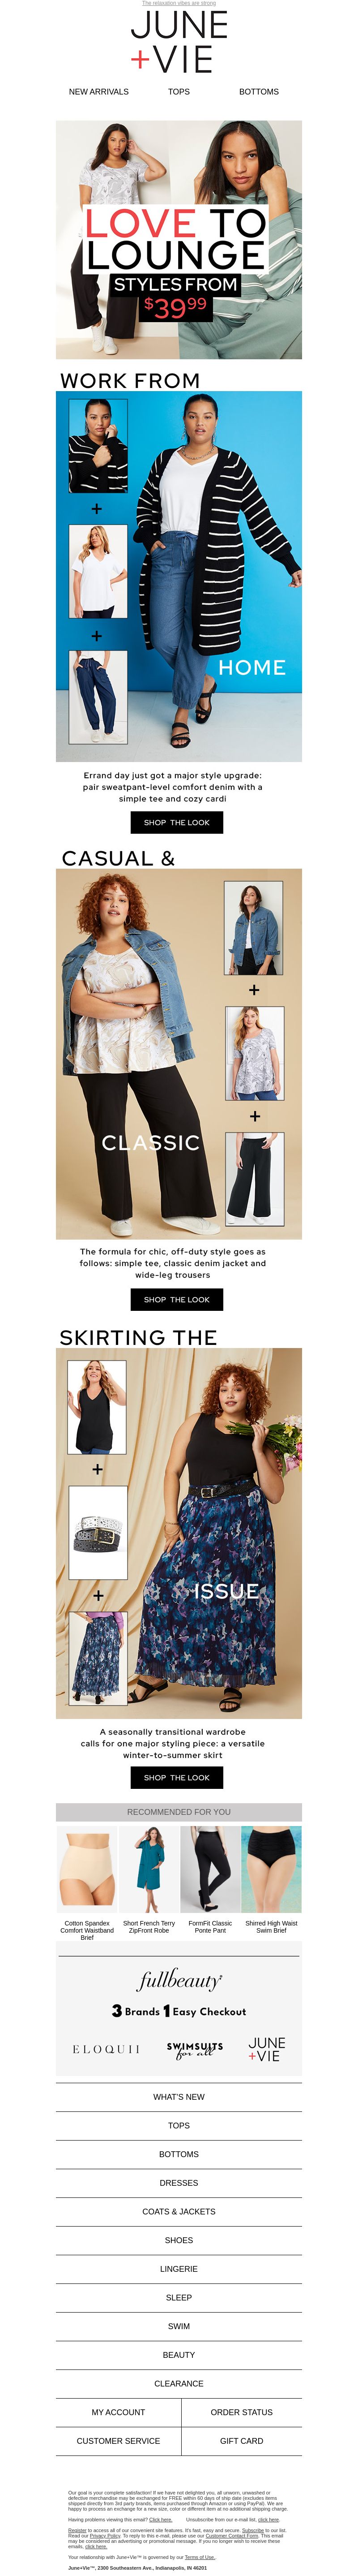Open Shirred High Waist Swim Brief product
Screen dimensions: 358x2576
tap(271, 1880)
